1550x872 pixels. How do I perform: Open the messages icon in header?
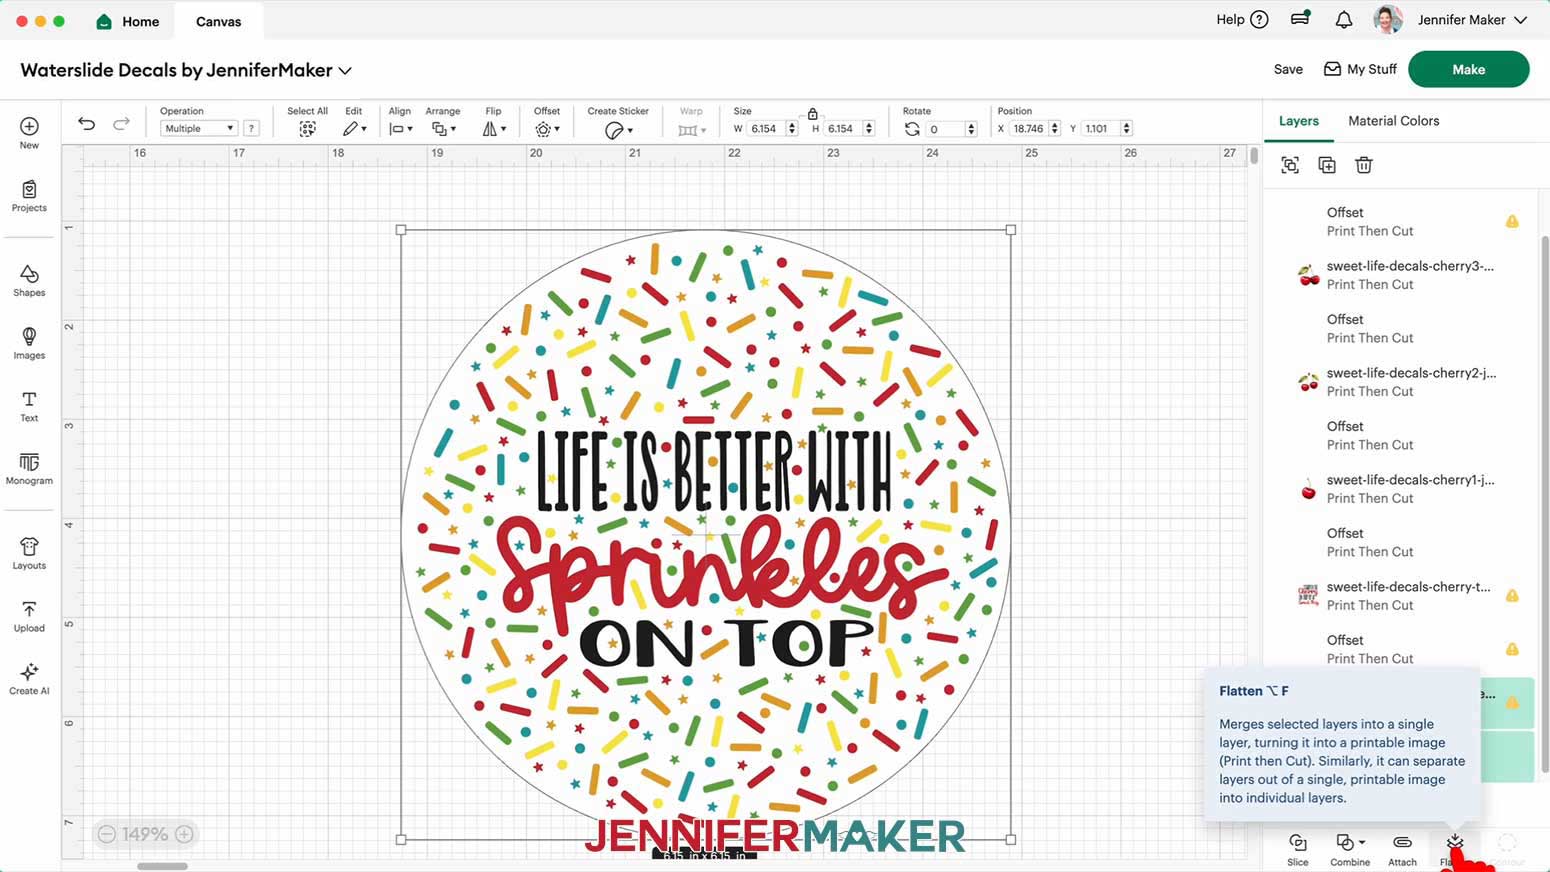pyautogui.click(x=1300, y=18)
